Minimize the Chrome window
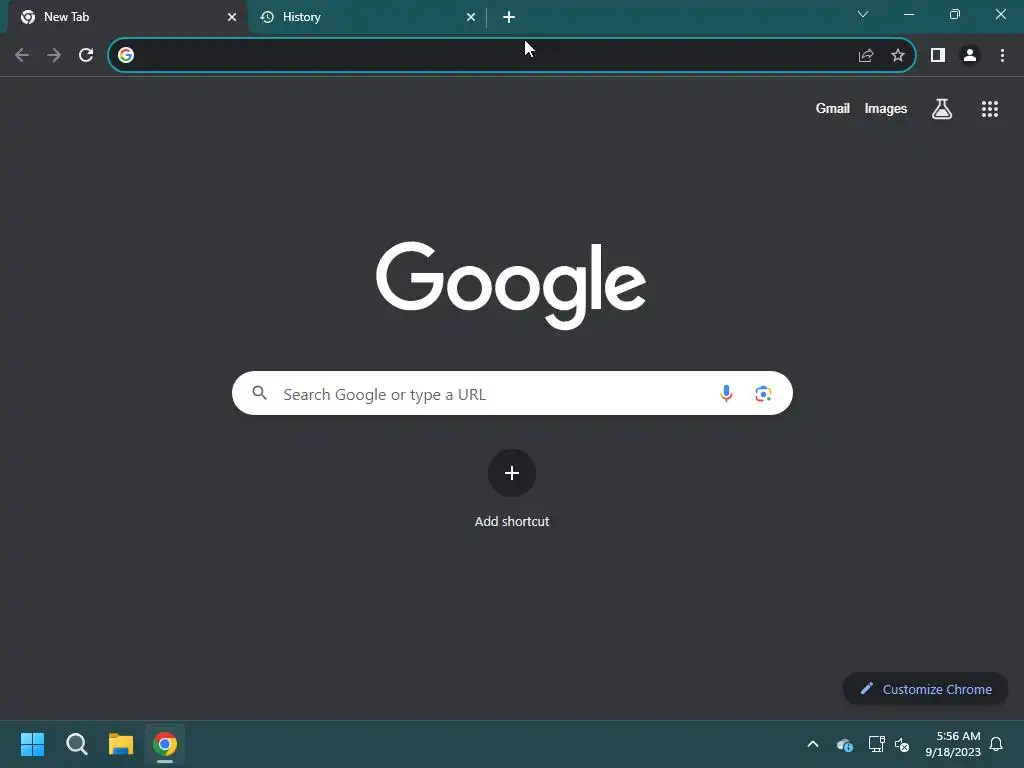 pyautogui.click(x=909, y=14)
